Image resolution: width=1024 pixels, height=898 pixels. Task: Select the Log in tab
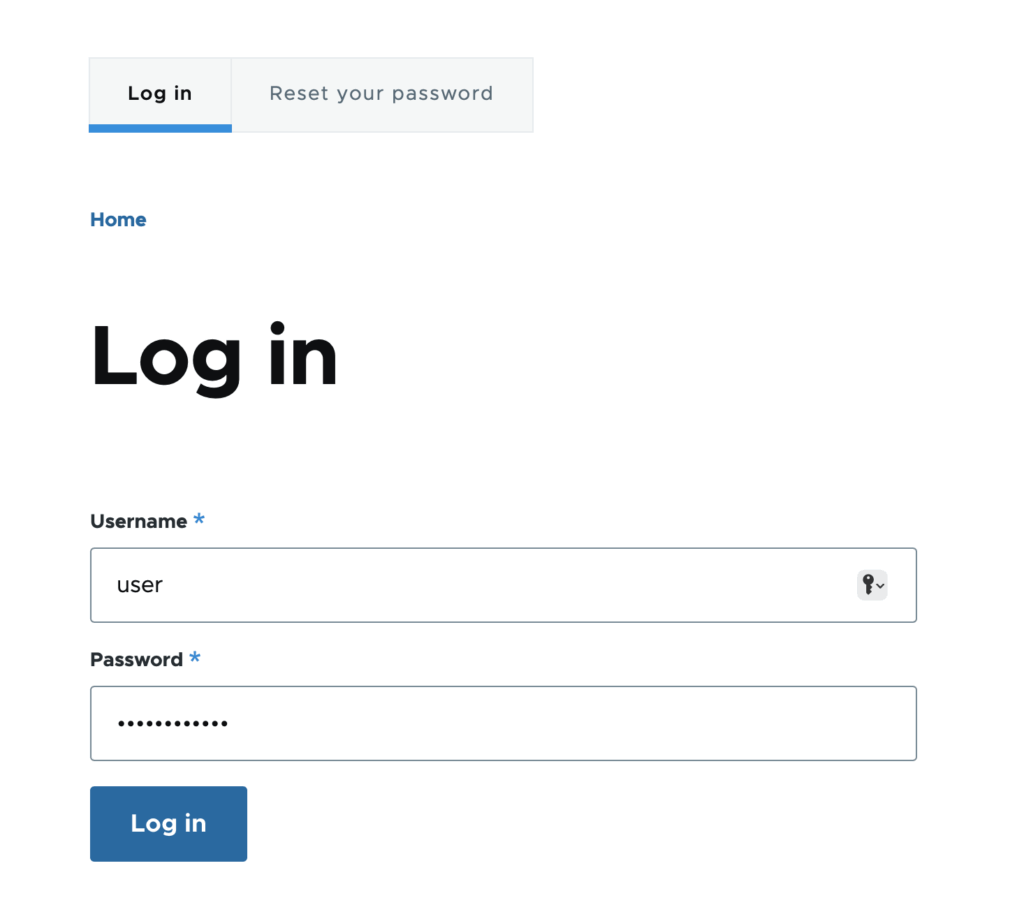[160, 95]
